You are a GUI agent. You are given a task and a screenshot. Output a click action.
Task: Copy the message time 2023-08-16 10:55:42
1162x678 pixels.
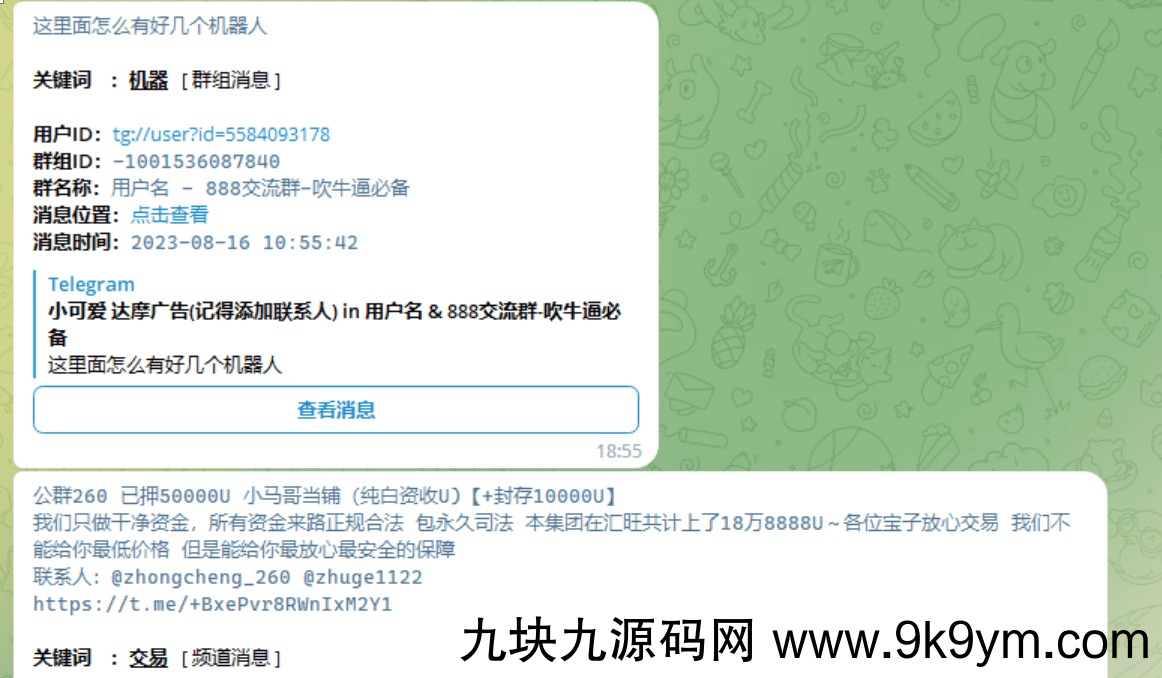[x=245, y=242]
